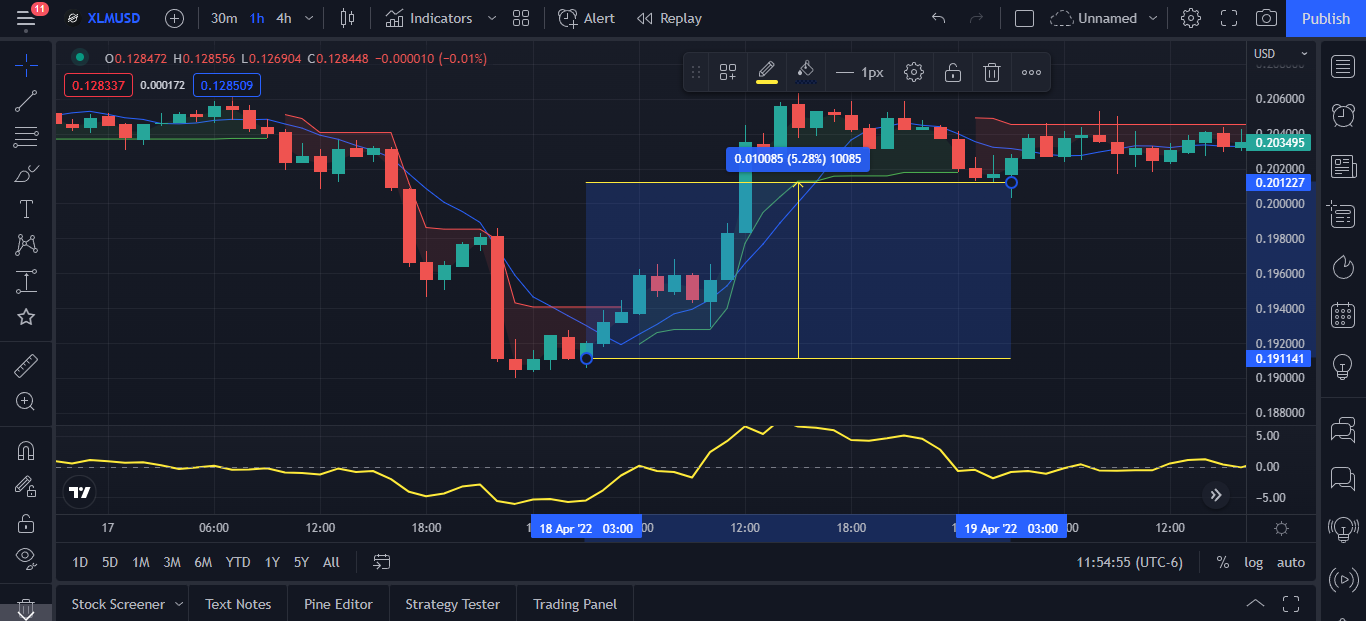This screenshot has width=1366, height=621.
Task: Select the zoom in tool
Action: tap(26, 402)
